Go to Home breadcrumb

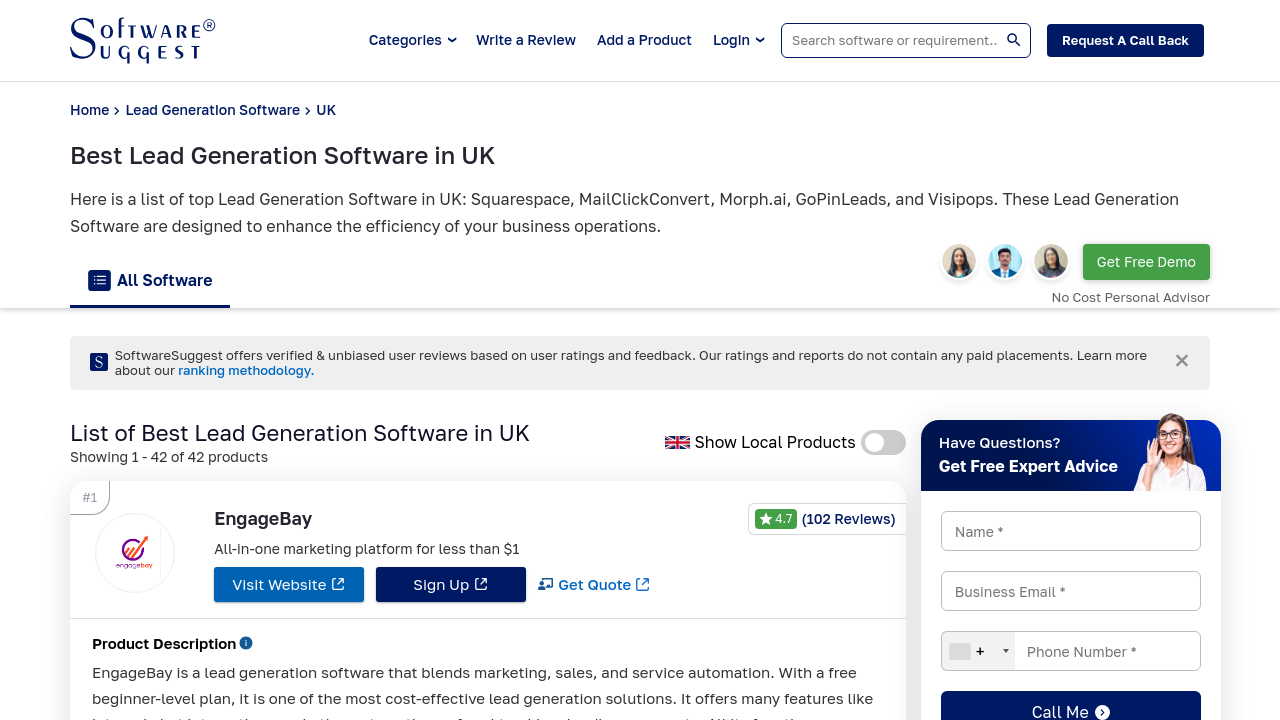click(89, 110)
